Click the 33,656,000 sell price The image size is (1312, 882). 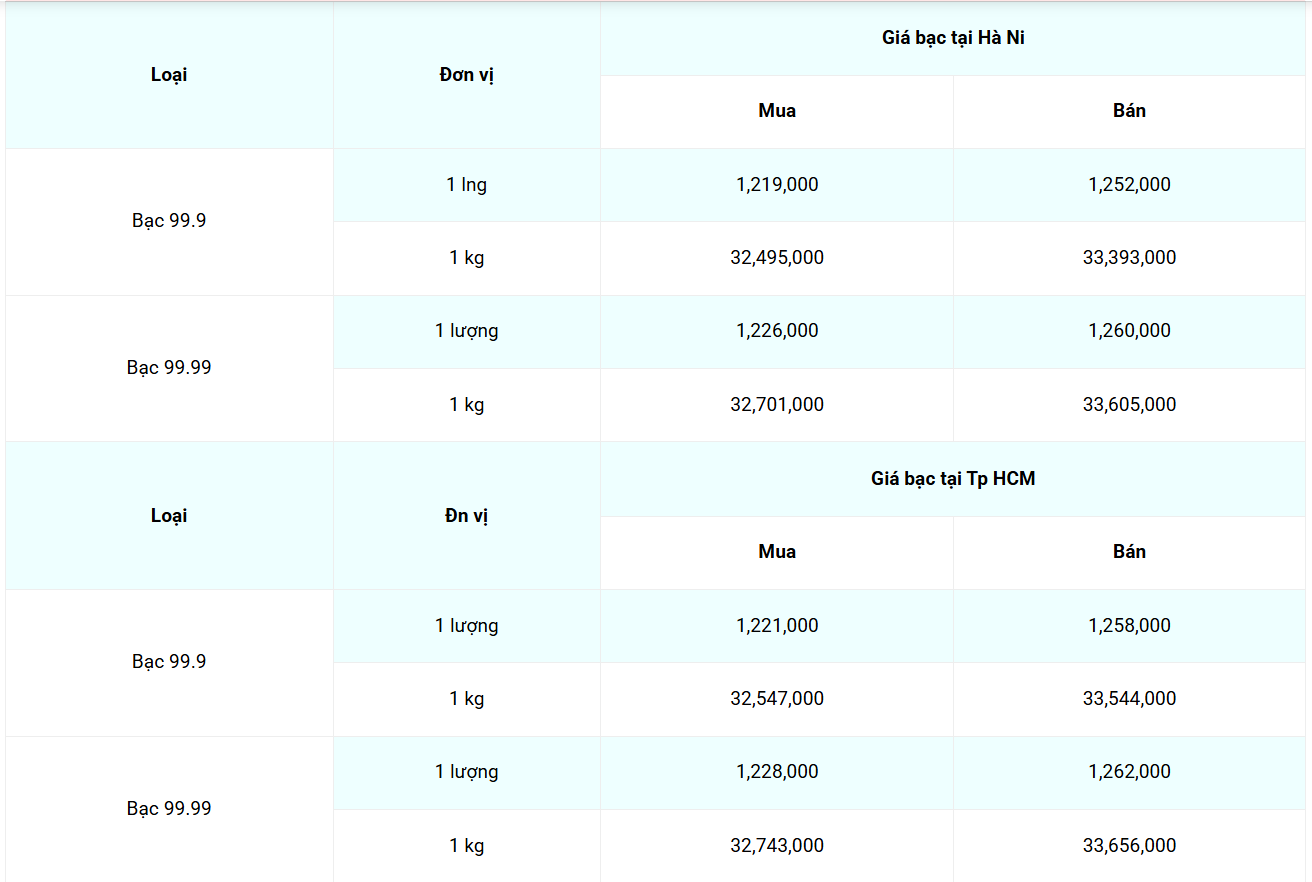click(x=1129, y=846)
